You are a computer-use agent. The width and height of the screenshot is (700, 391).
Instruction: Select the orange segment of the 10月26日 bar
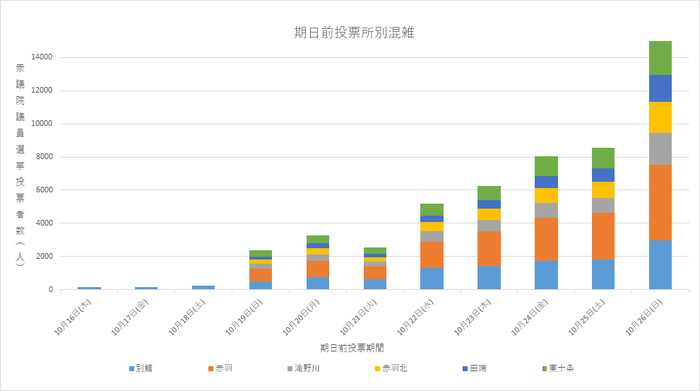[660, 203]
